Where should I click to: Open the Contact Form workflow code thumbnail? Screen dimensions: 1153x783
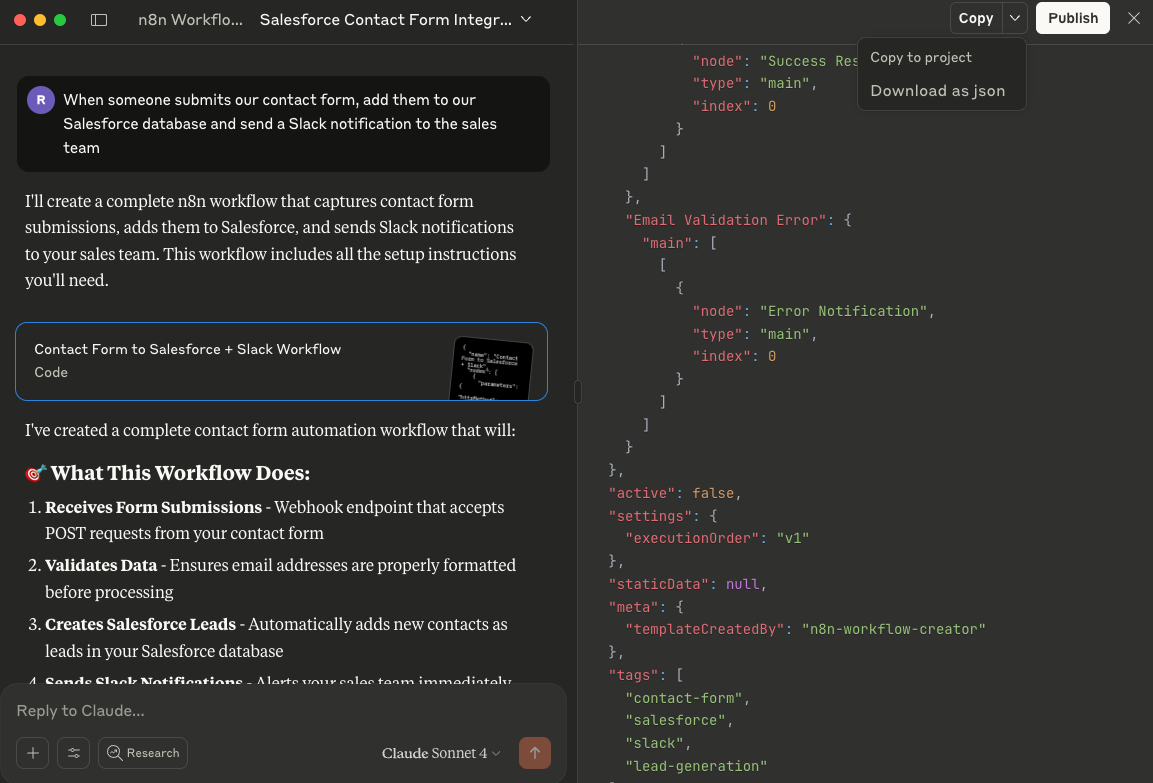click(x=491, y=368)
